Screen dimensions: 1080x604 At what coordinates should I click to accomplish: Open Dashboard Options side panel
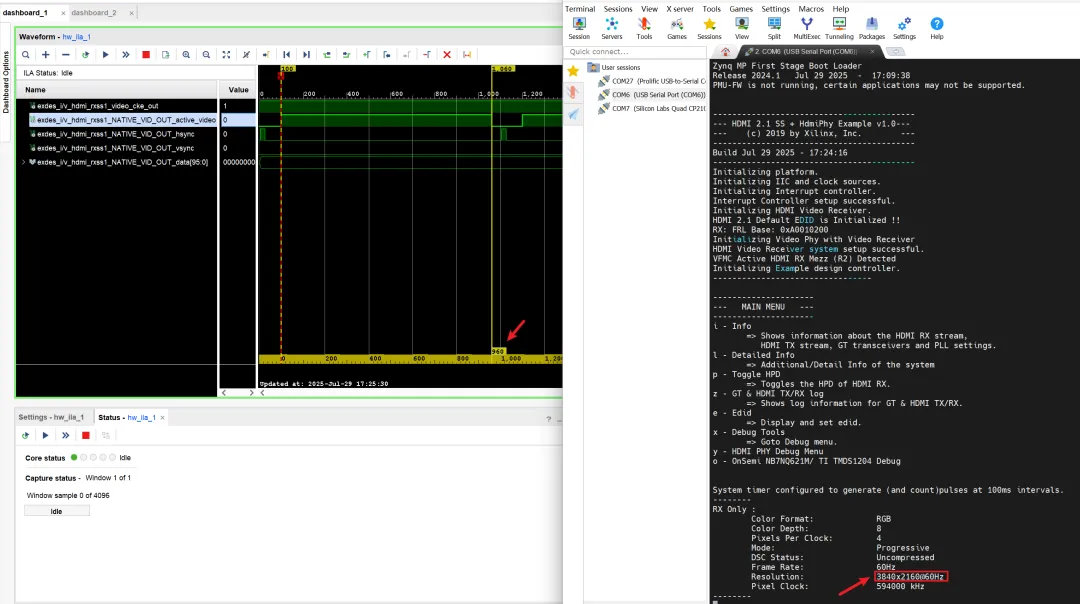pyautogui.click(x=6, y=81)
